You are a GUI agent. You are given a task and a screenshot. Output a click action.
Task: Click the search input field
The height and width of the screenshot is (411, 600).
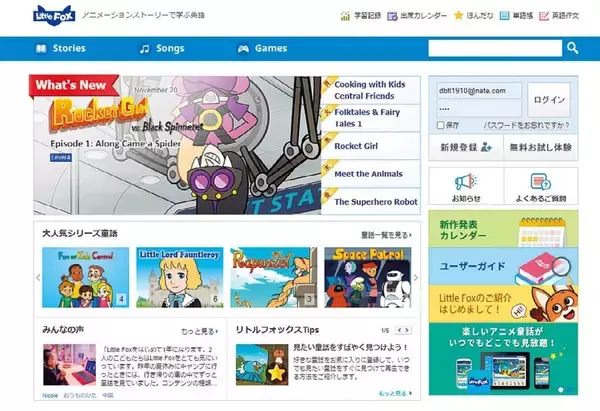pos(495,48)
